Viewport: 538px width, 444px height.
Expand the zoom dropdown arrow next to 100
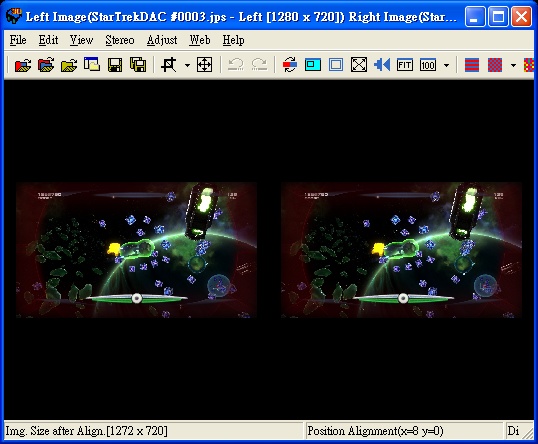tap(446, 65)
